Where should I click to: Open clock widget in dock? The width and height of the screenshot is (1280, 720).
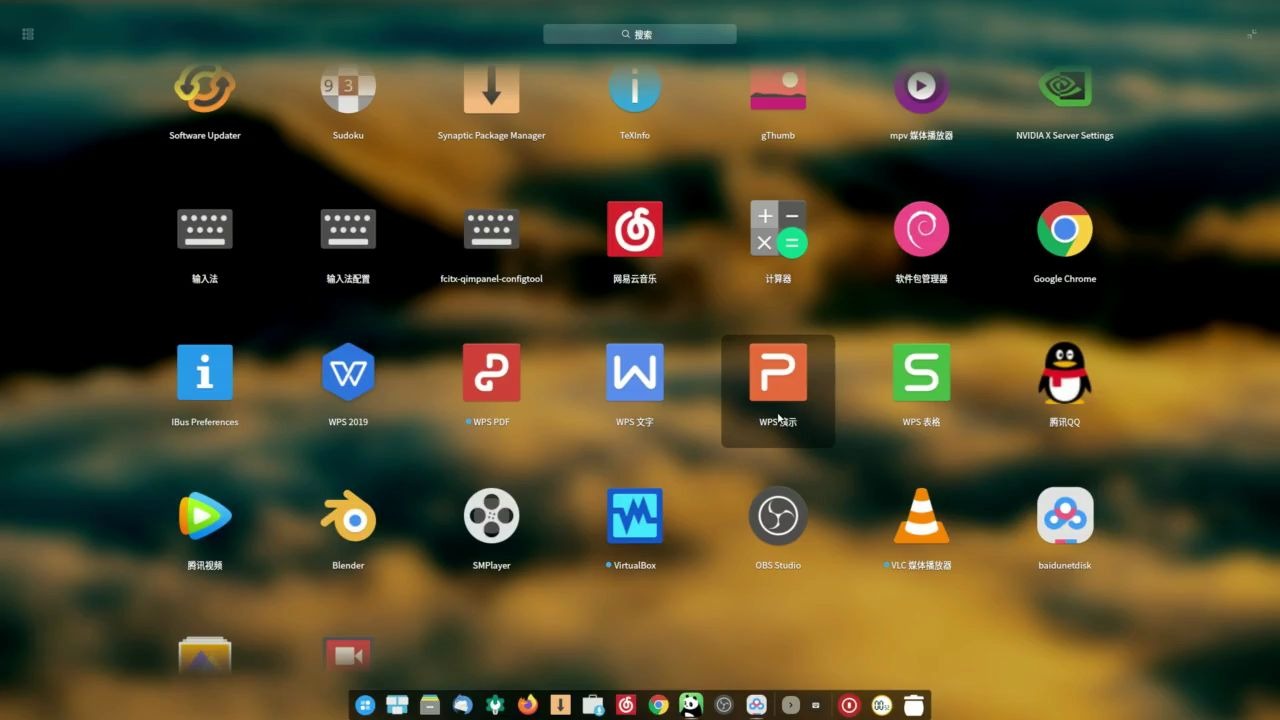pos(881,705)
